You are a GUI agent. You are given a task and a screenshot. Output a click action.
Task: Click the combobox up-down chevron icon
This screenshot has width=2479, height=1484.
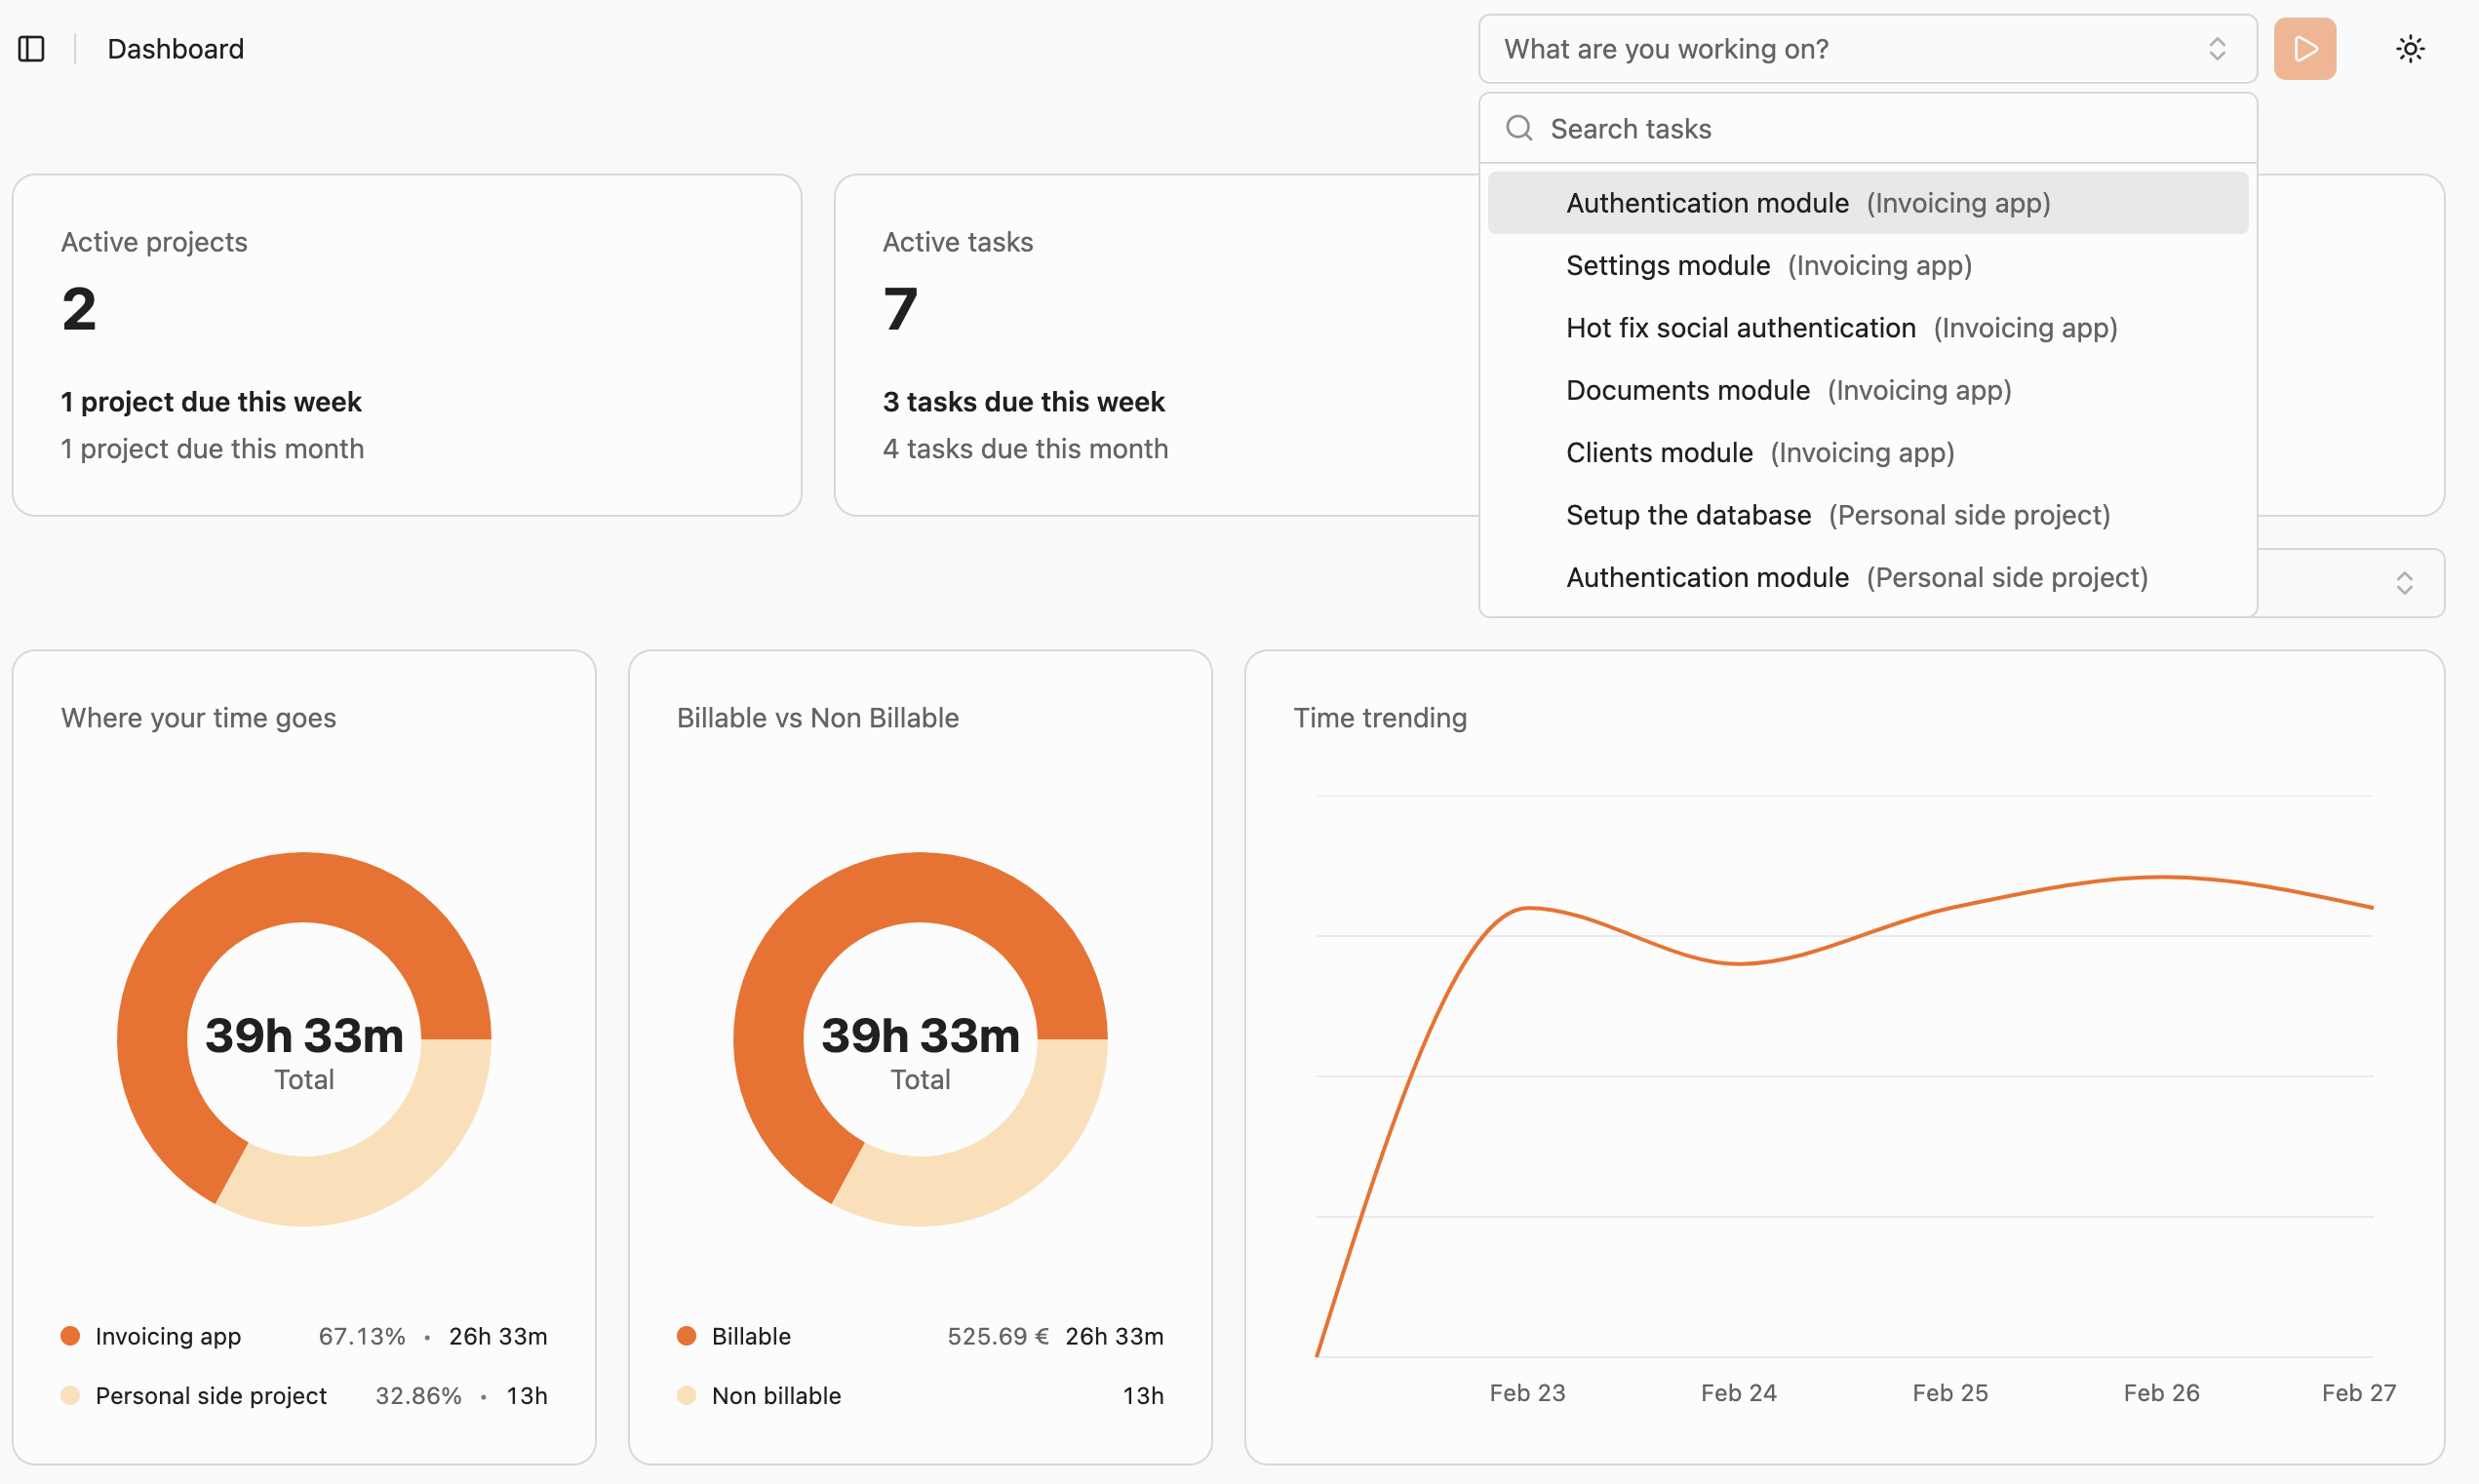click(x=2216, y=49)
